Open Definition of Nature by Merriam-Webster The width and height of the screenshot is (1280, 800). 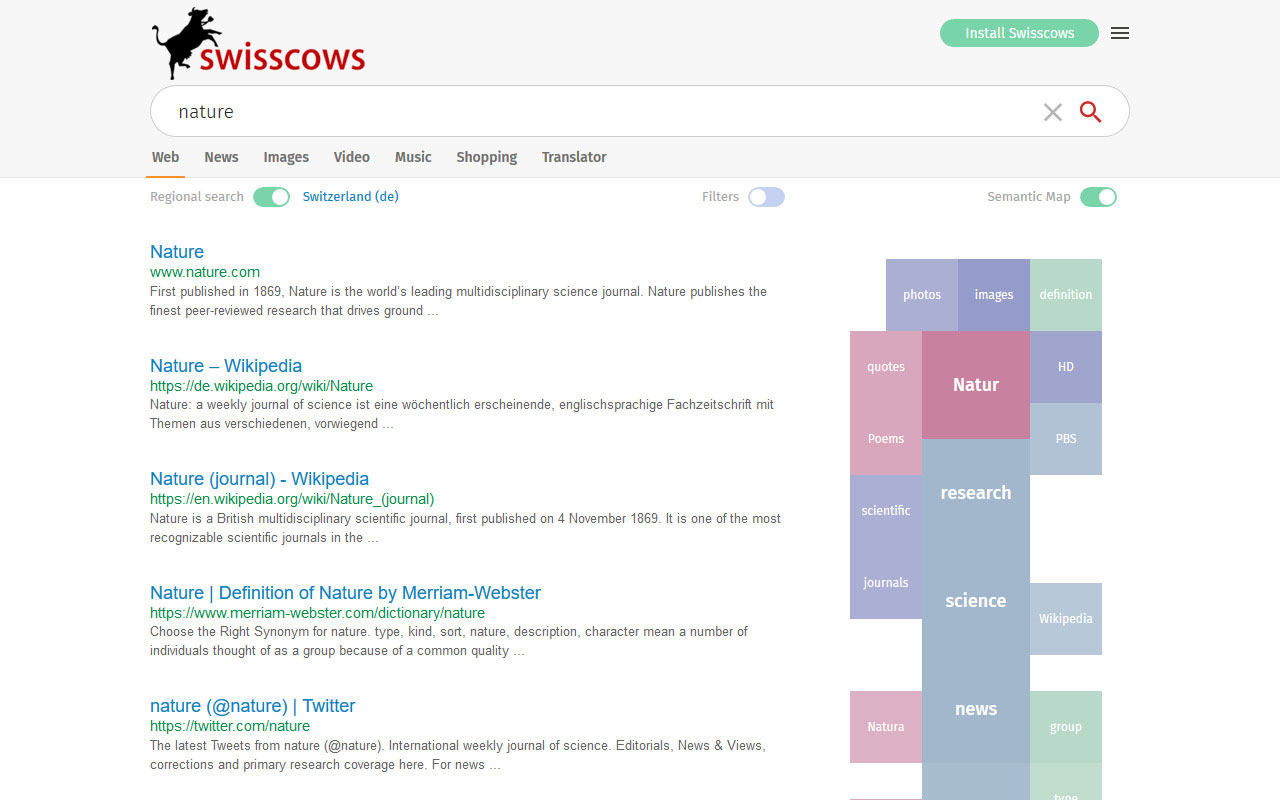(345, 593)
